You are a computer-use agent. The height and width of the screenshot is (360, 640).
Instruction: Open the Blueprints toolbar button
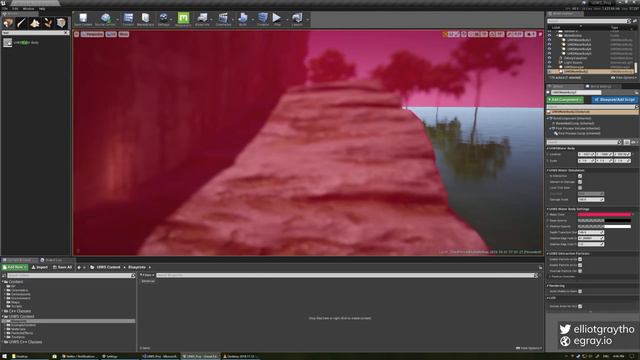click(x=202, y=19)
